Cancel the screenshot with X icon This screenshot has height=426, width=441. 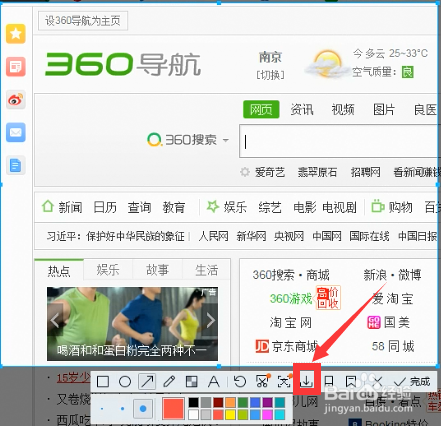[377, 381]
